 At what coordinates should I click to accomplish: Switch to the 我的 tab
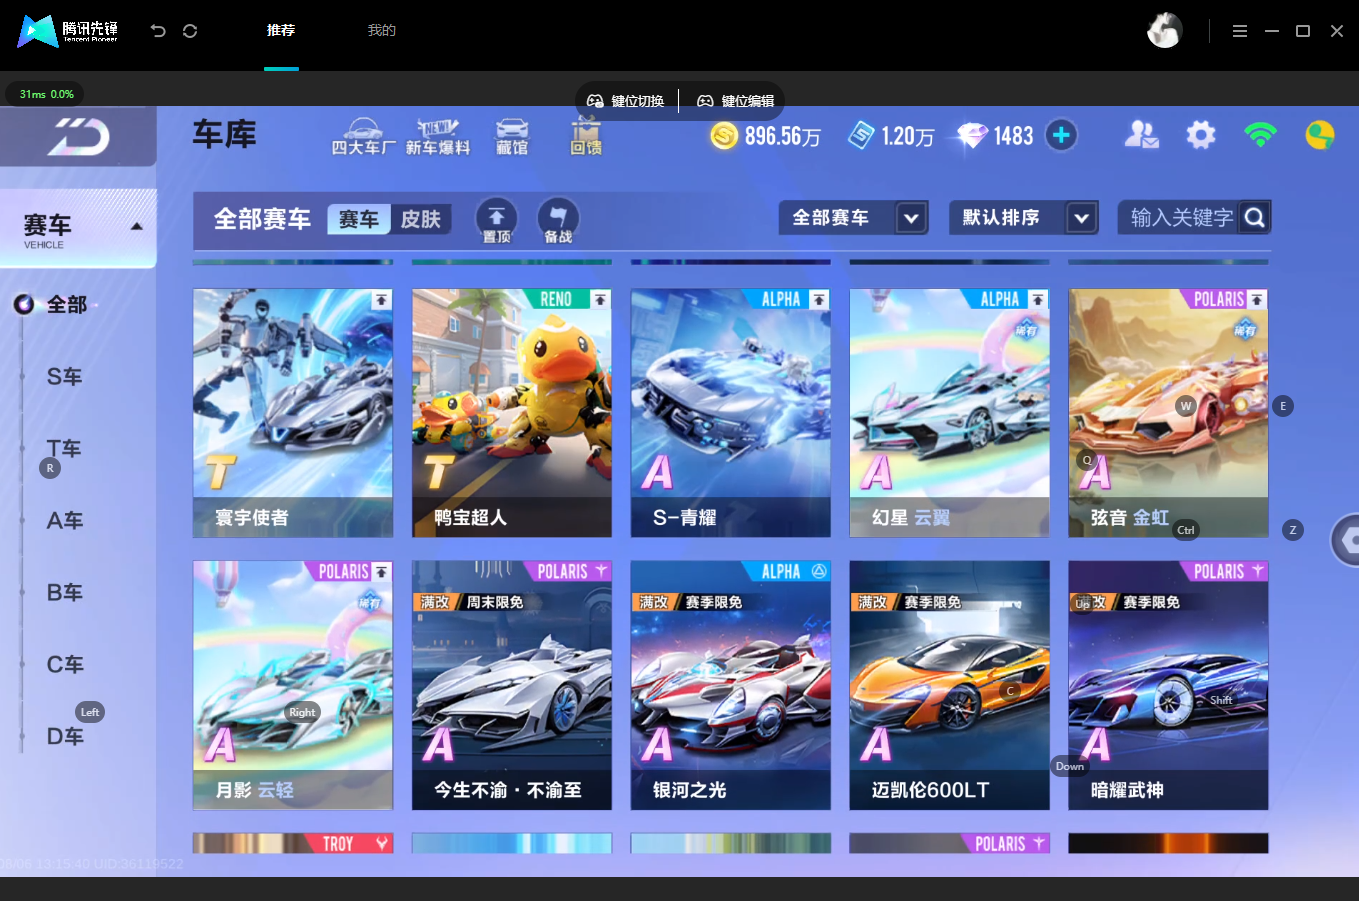click(382, 31)
